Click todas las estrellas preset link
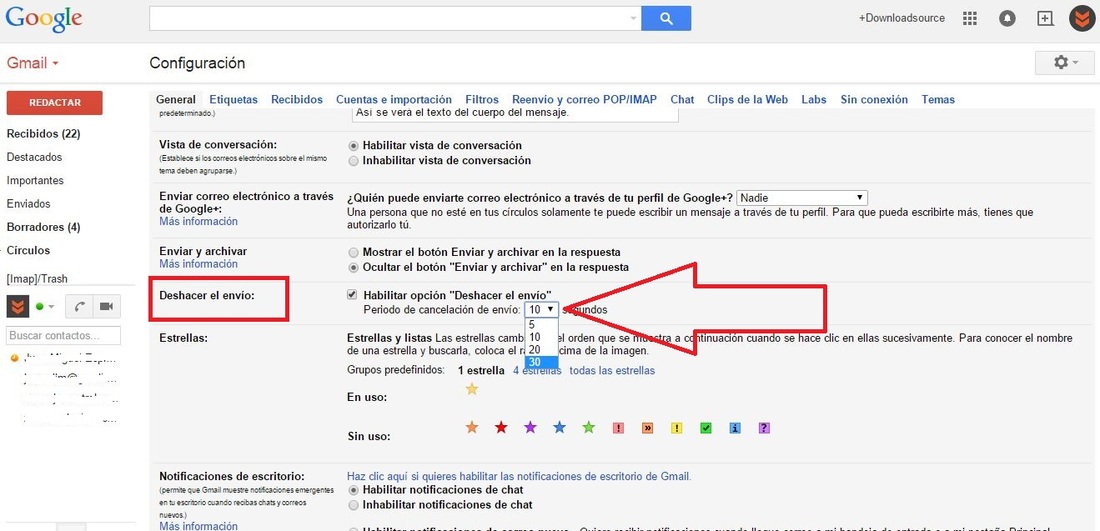The height and width of the screenshot is (531, 1100). tap(612, 370)
